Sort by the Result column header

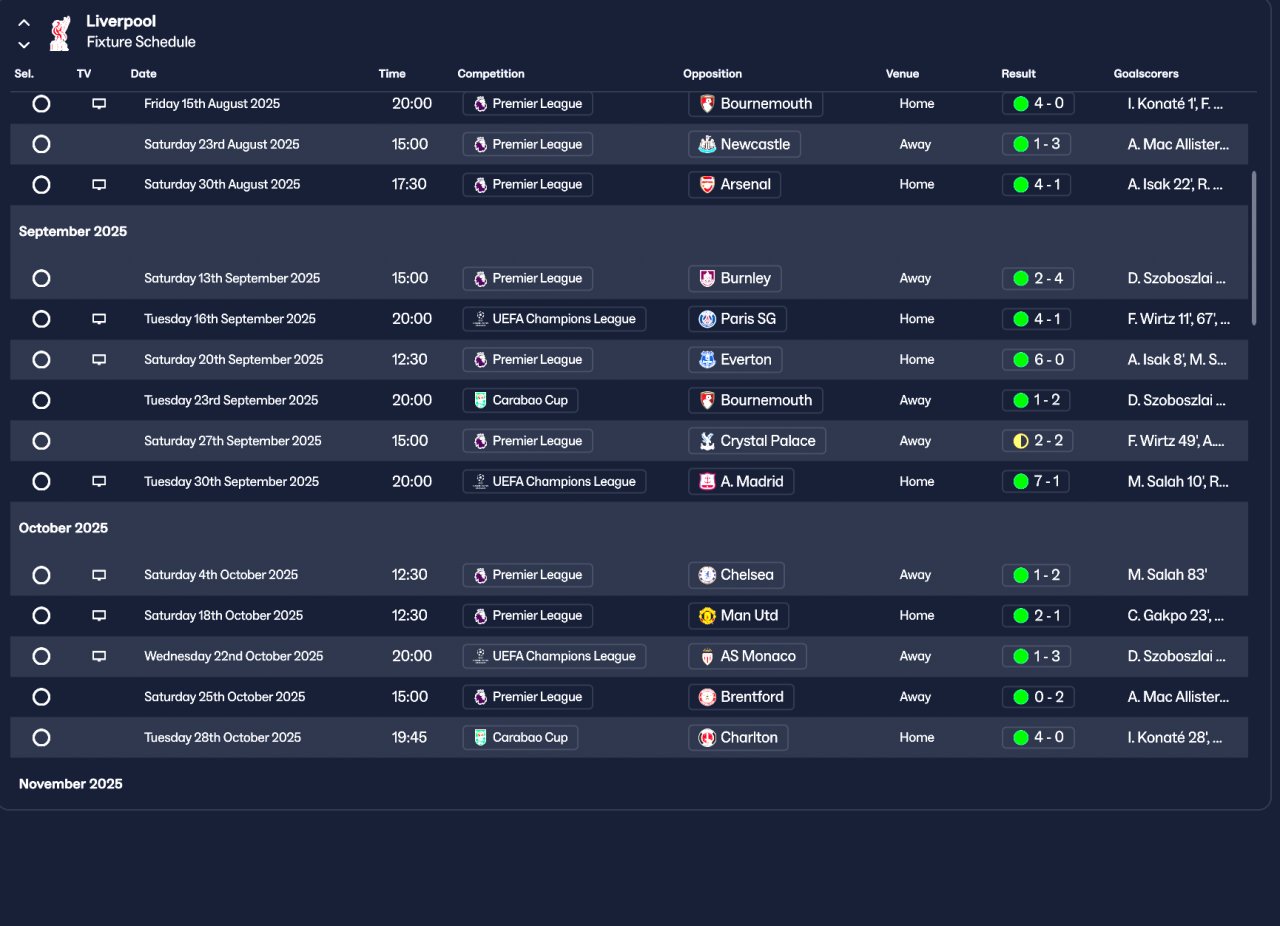pyautogui.click(x=1019, y=74)
